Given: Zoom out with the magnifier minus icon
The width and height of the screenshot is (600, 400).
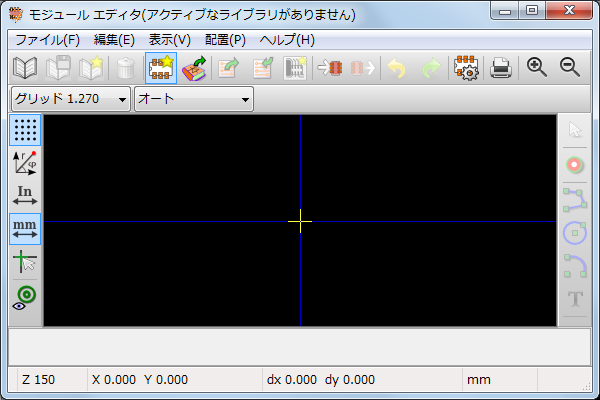Looking at the screenshot, I should click(570, 68).
